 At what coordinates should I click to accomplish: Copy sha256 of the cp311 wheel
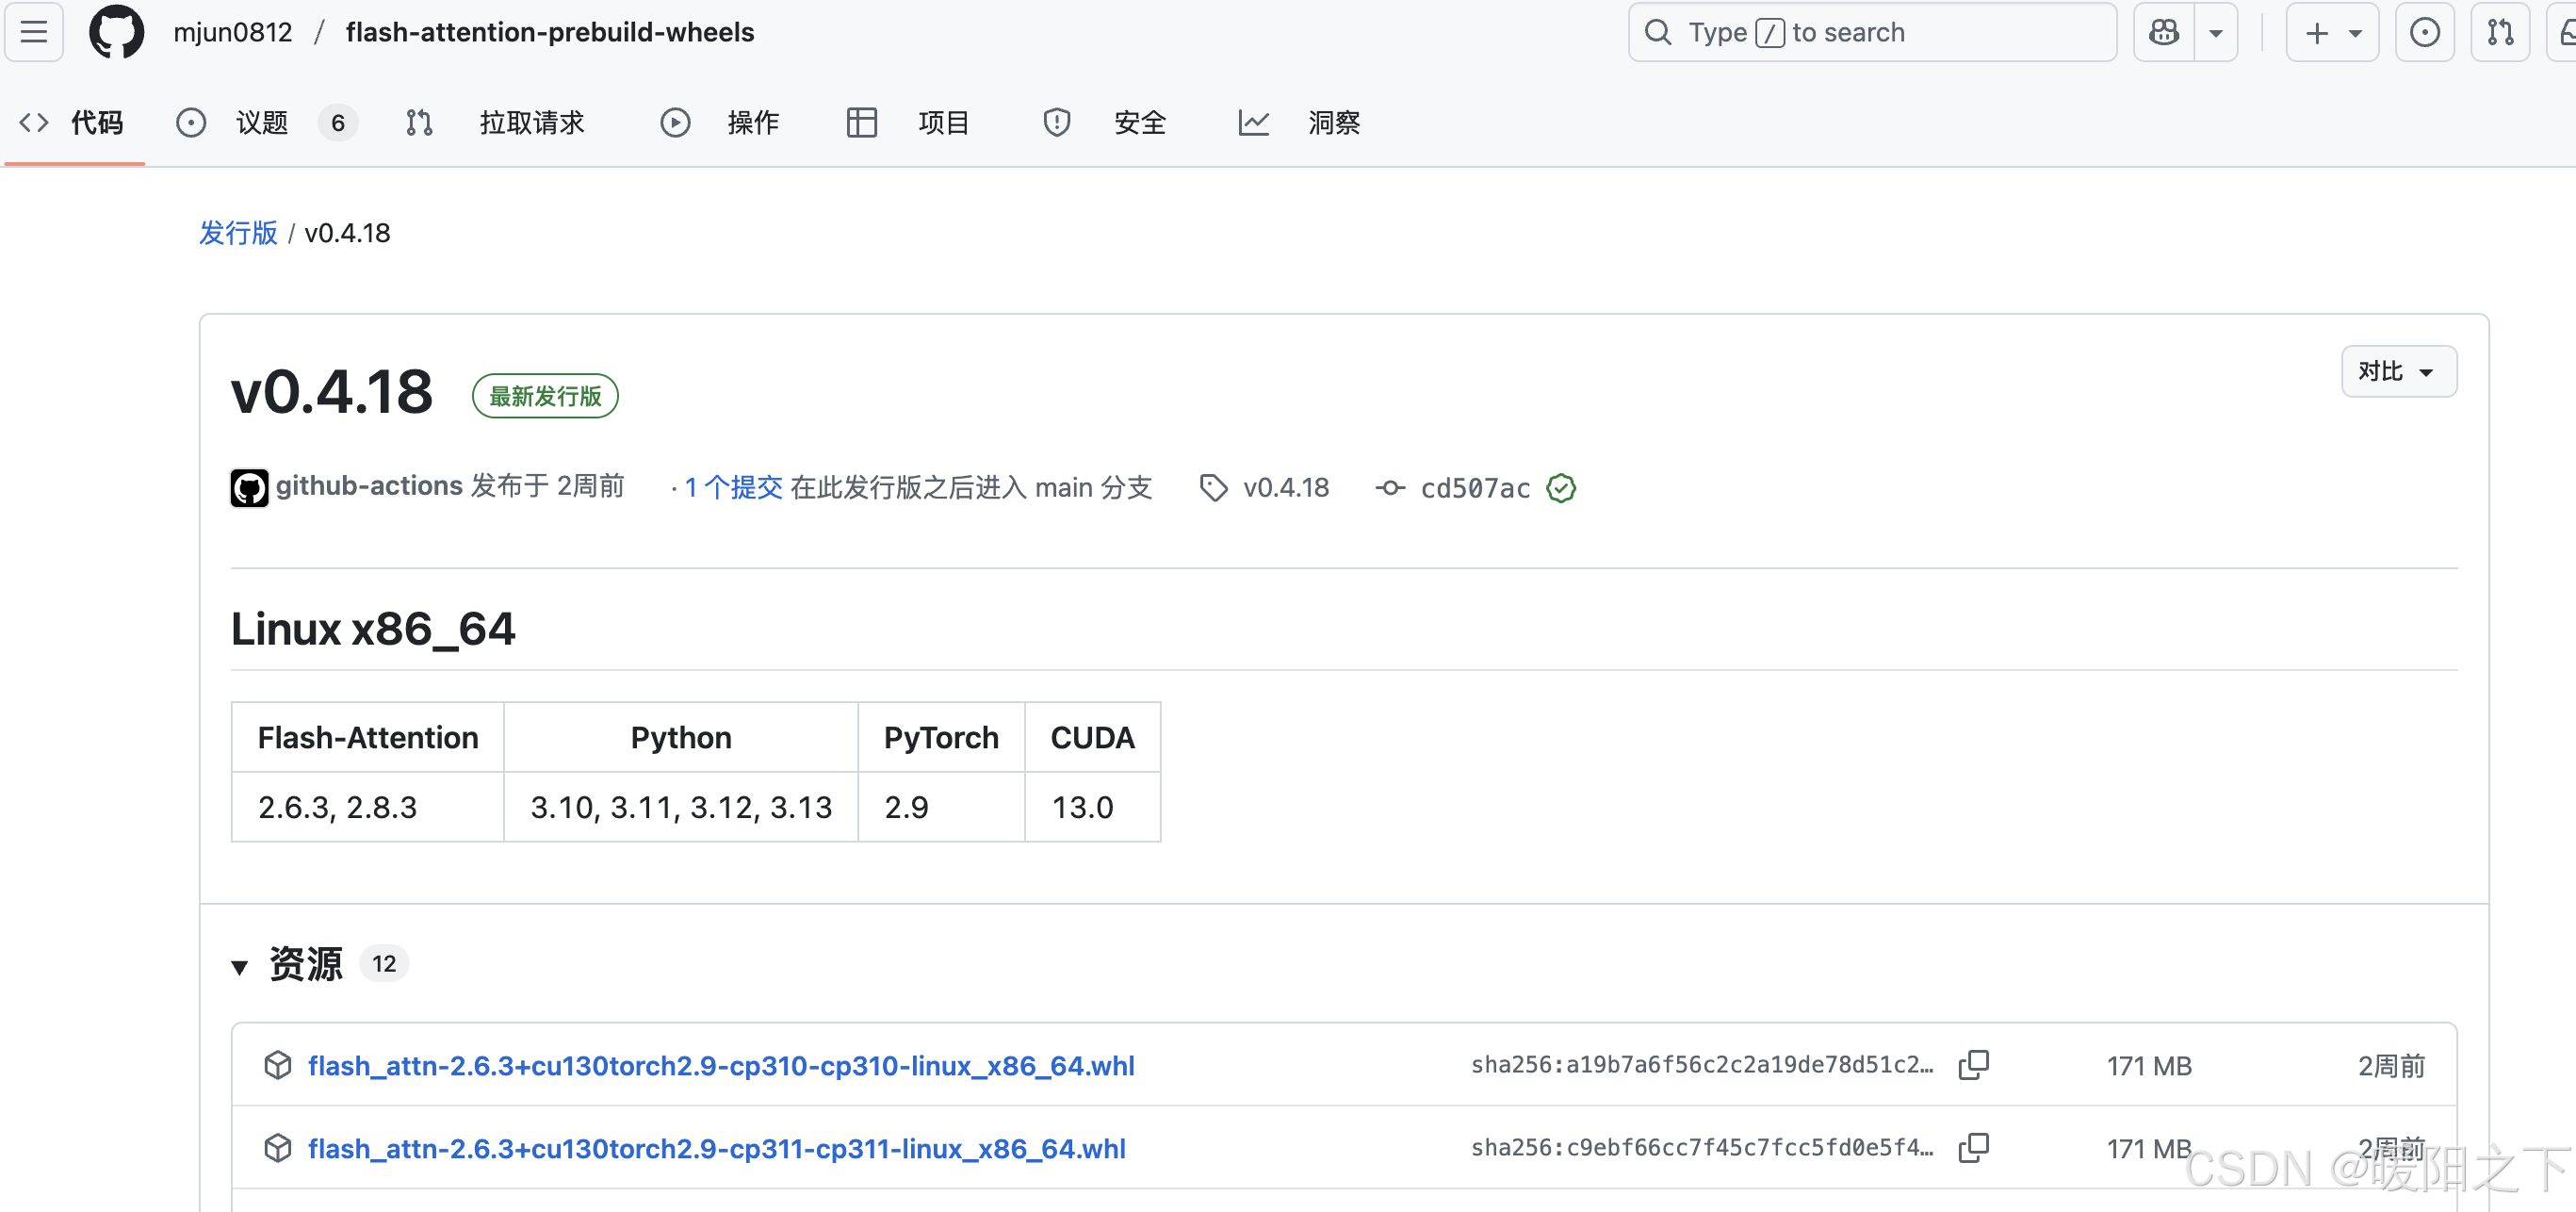point(1973,1148)
